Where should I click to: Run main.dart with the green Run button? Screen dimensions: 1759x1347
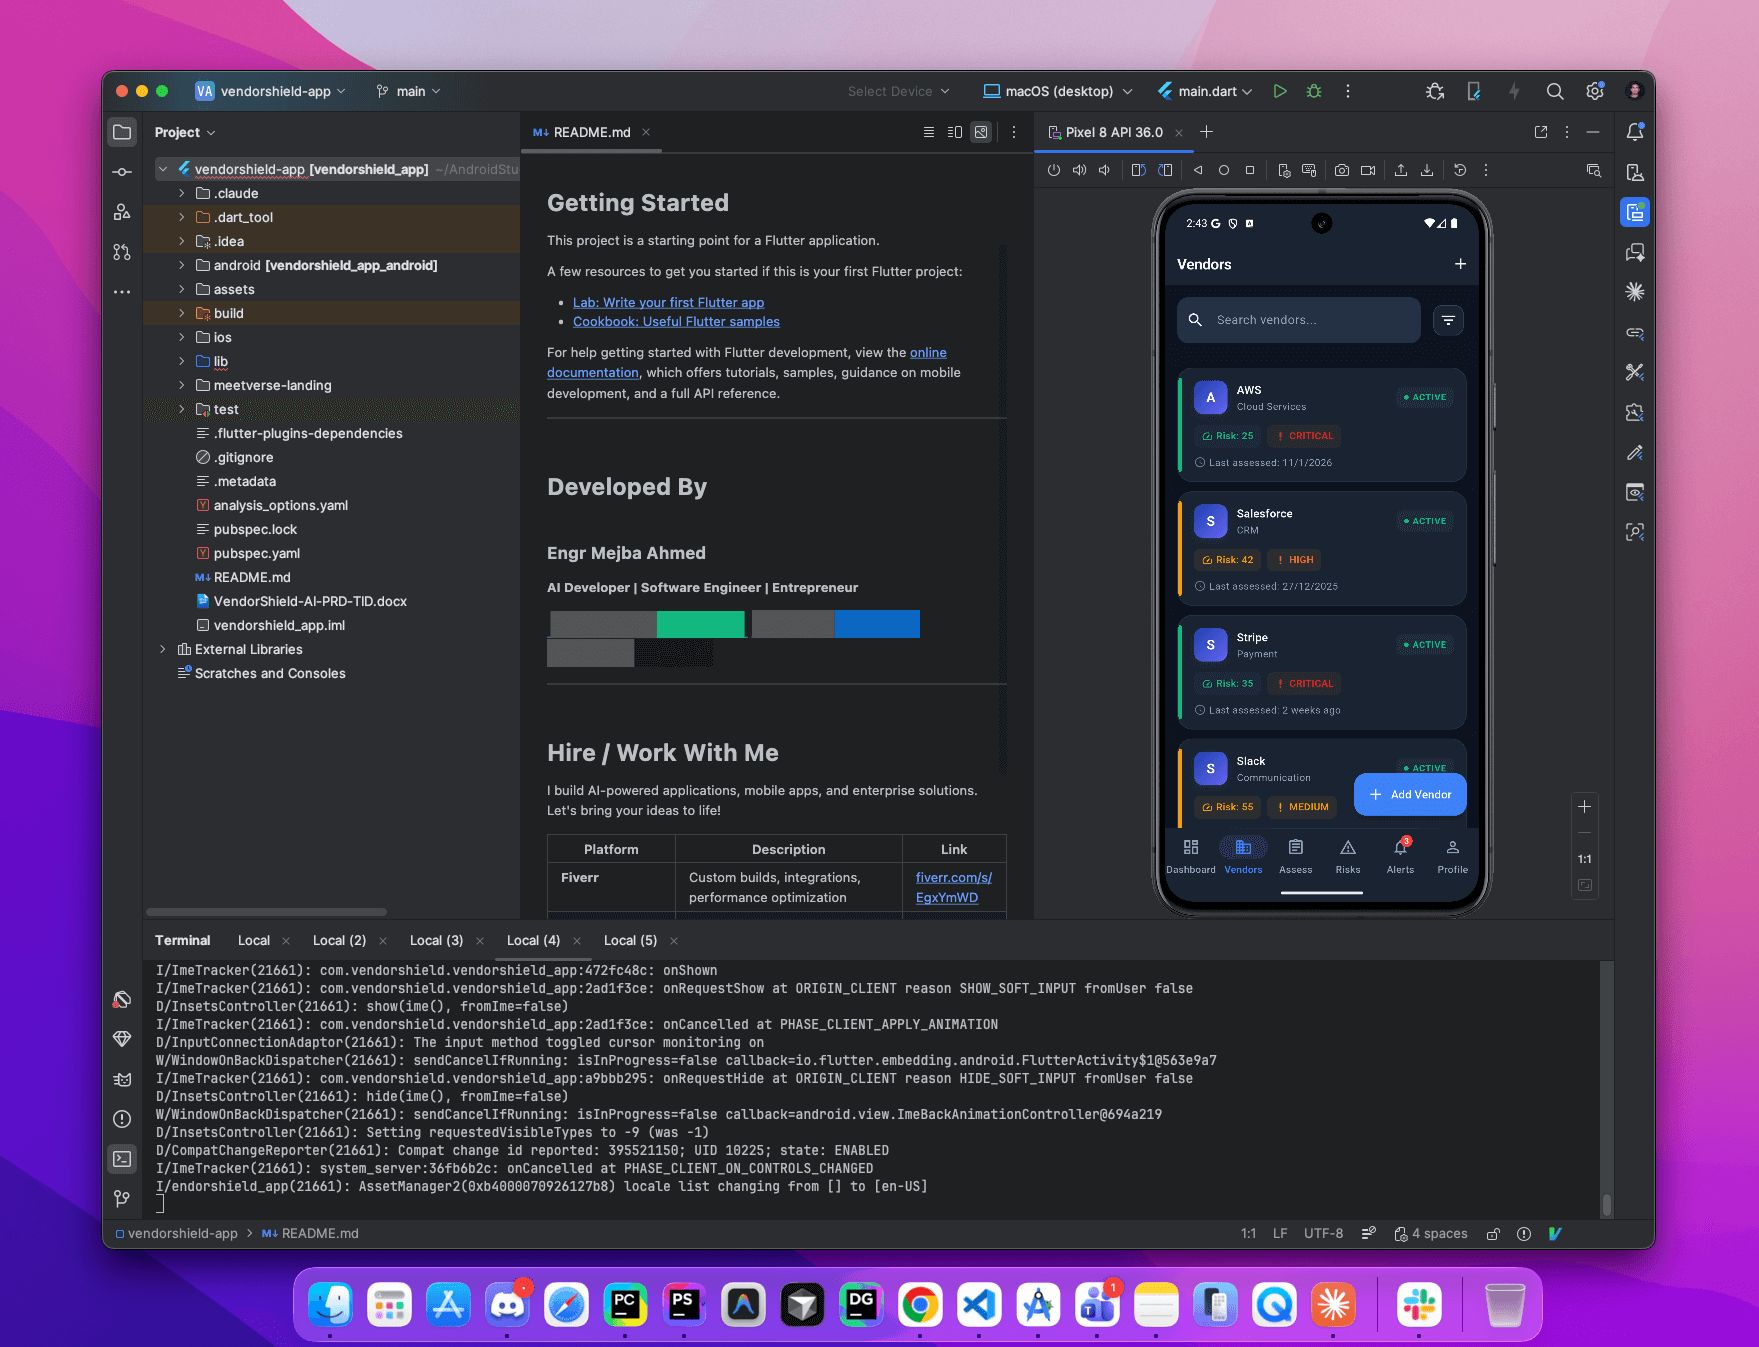click(1280, 90)
